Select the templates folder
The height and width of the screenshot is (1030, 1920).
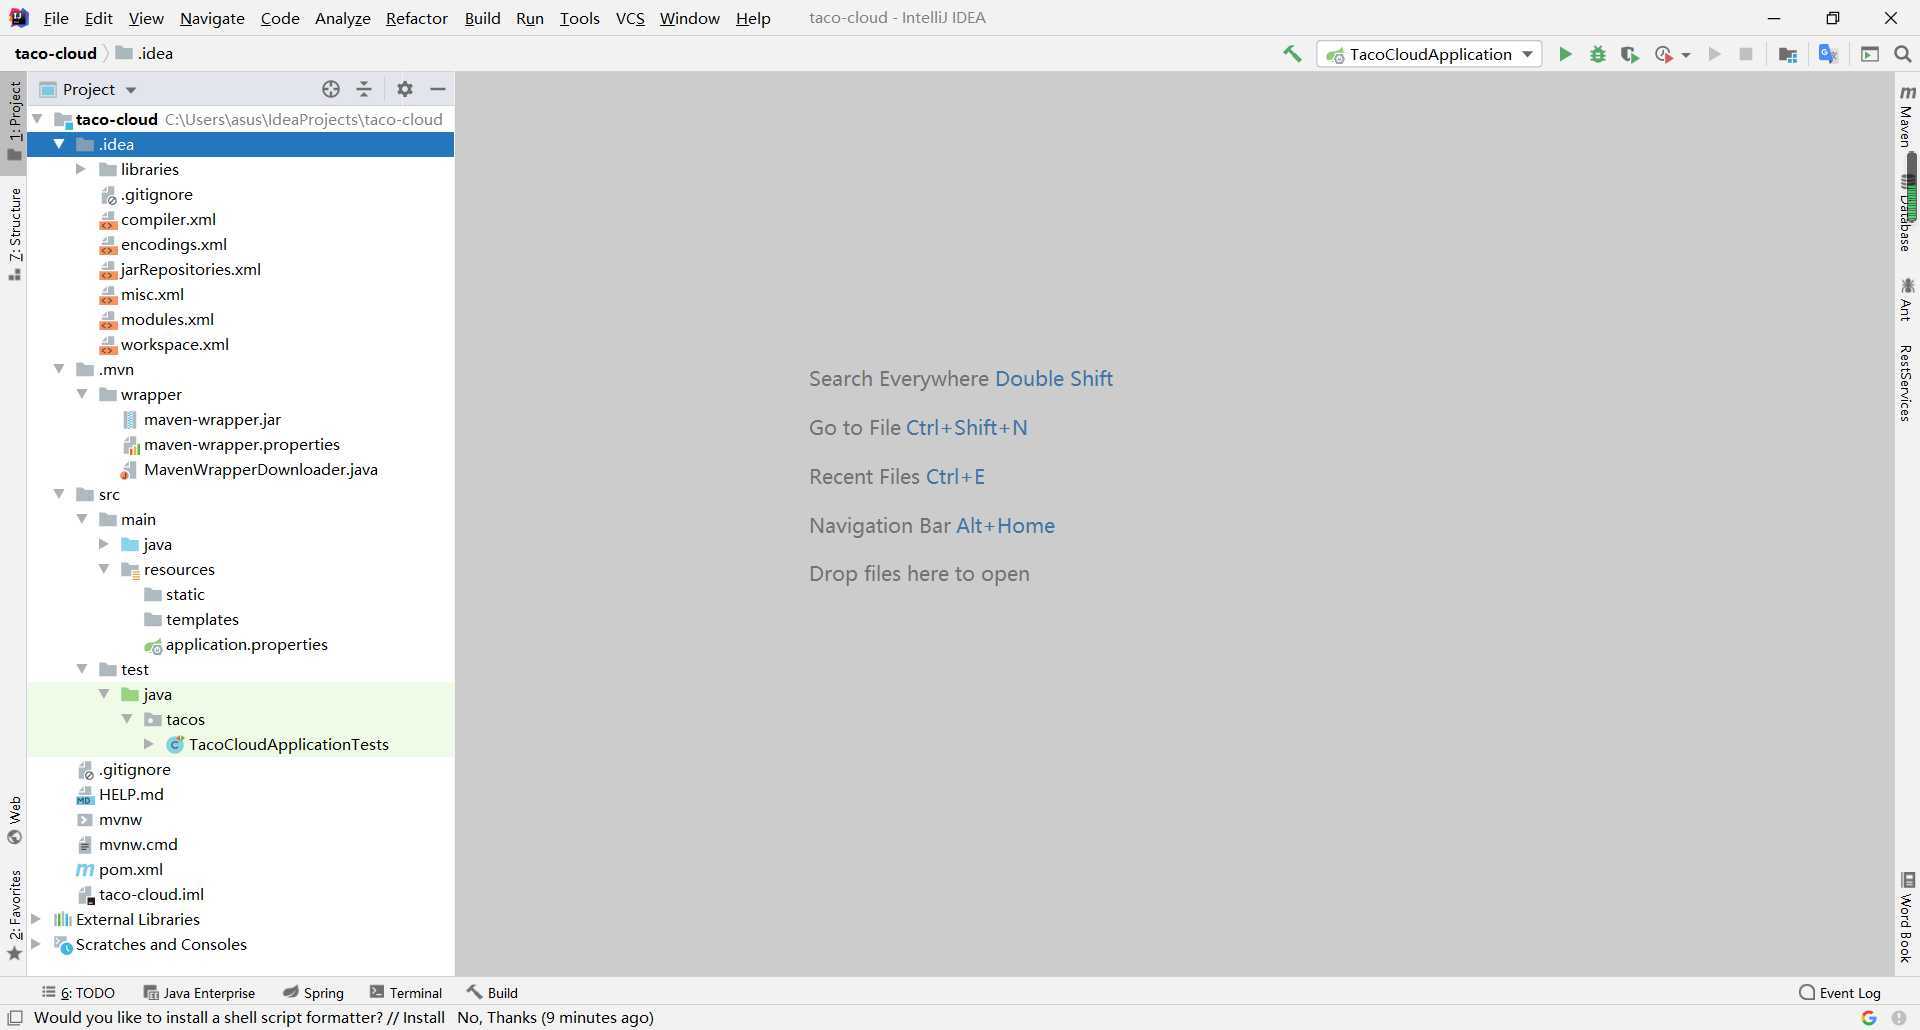(x=201, y=619)
